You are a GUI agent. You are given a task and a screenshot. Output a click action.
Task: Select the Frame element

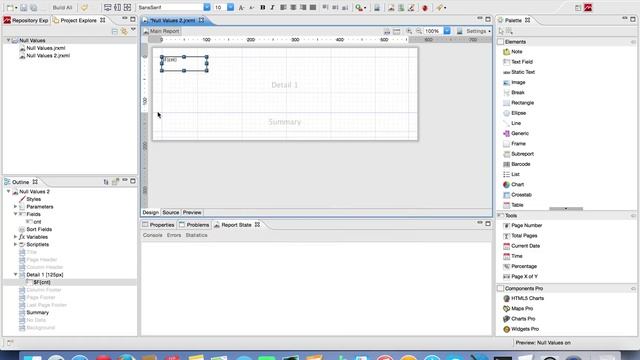pos(514,144)
